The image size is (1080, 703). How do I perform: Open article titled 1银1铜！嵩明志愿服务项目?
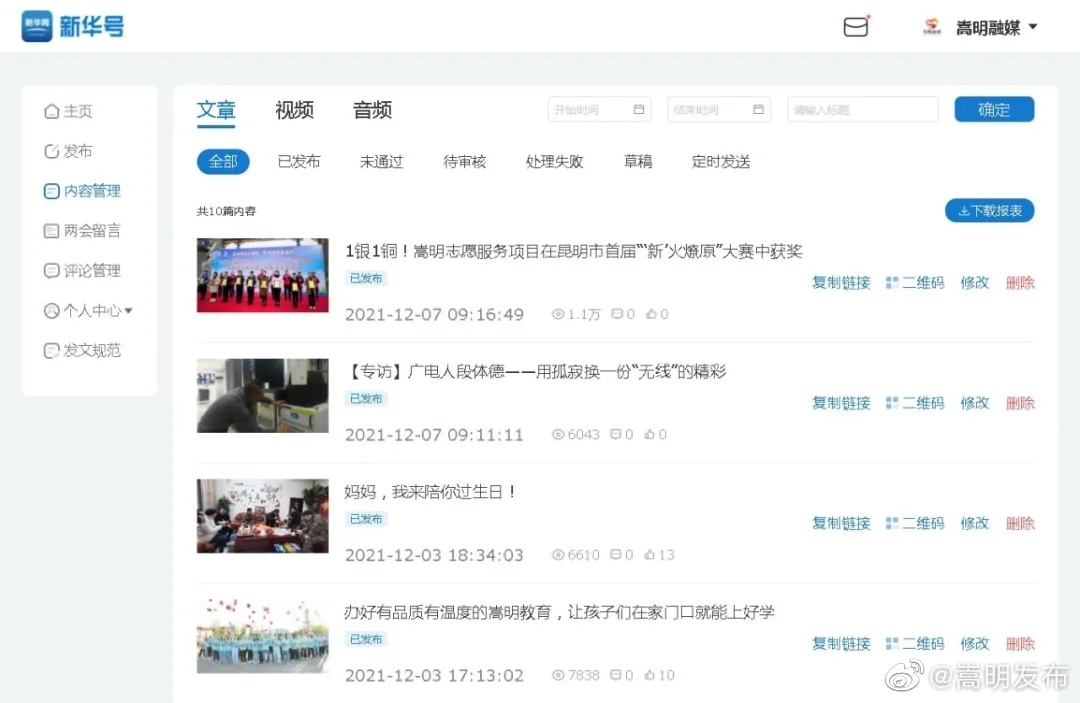point(574,251)
